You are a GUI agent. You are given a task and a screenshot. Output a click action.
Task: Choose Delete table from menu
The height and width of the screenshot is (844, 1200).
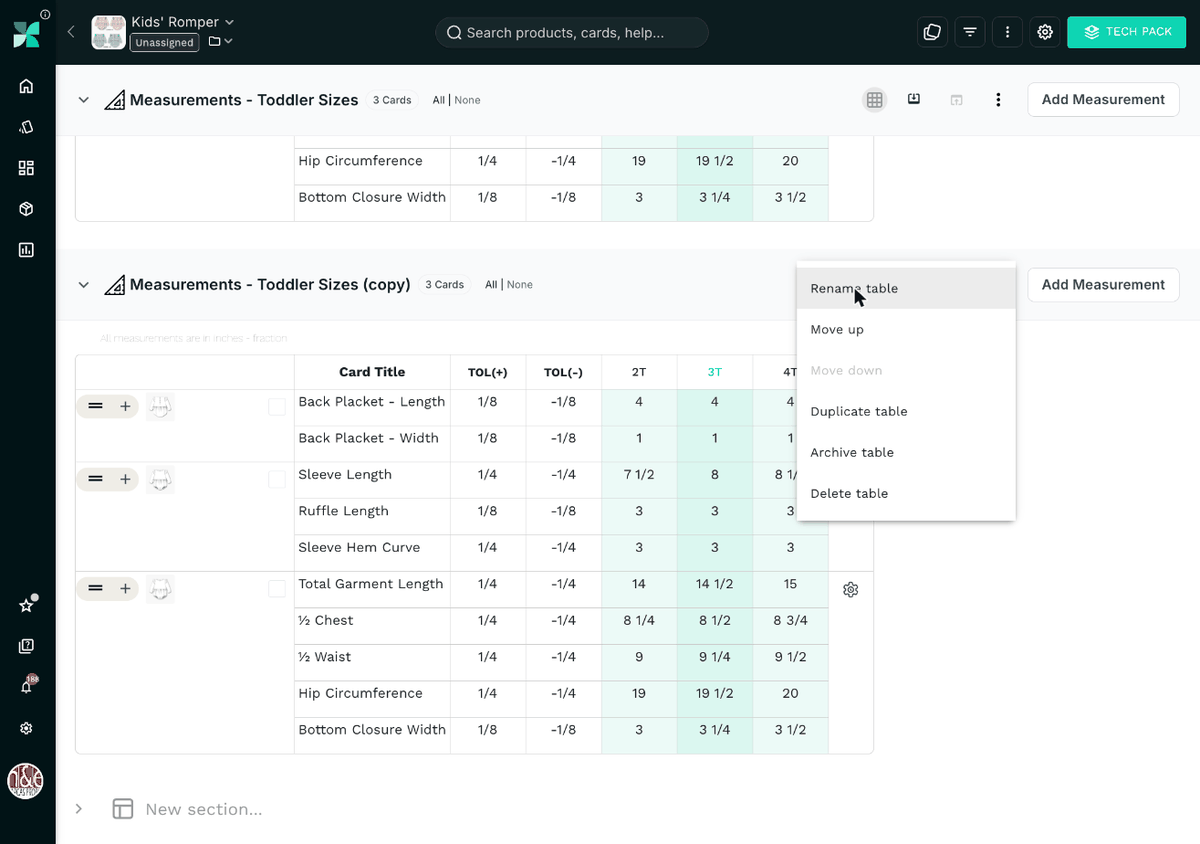point(906,493)
